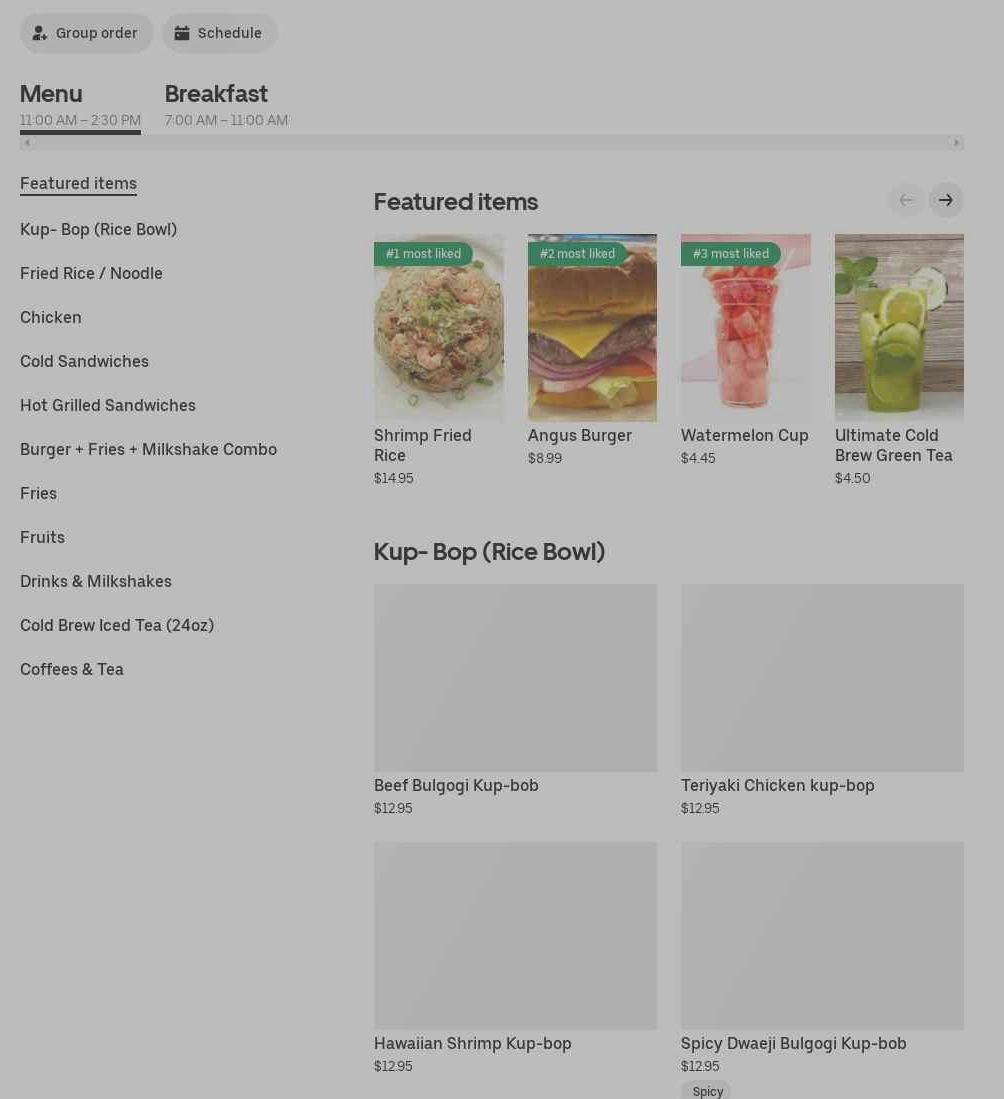Select Cold Brew Iced Tea (24oz) category
This screenshot has height=1099, width=1004.
click(x=117, y=625)
